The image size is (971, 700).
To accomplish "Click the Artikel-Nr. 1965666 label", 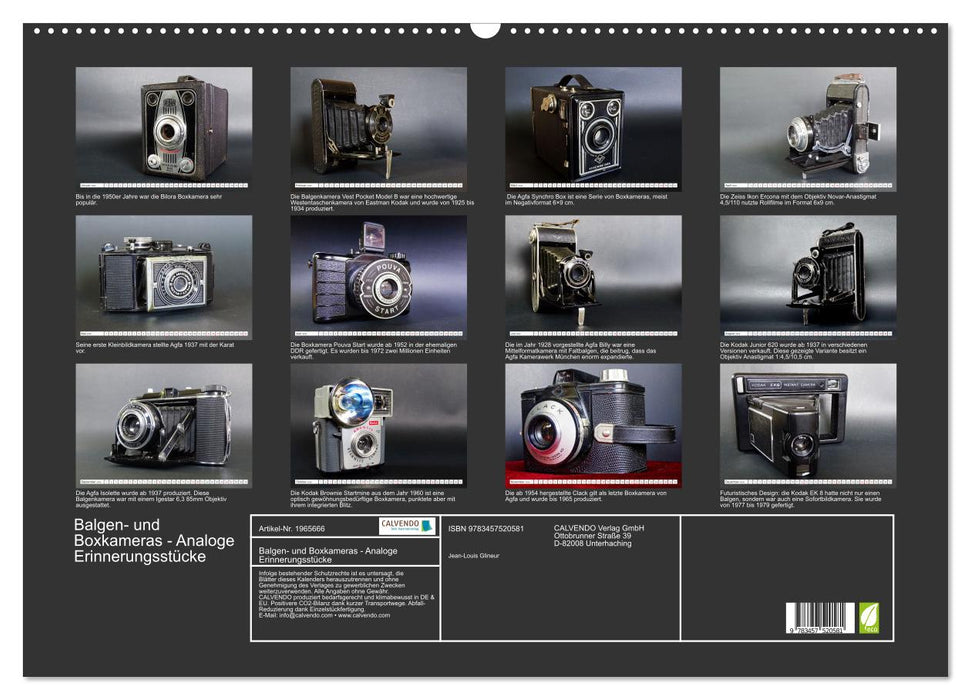I will [291, 527].
